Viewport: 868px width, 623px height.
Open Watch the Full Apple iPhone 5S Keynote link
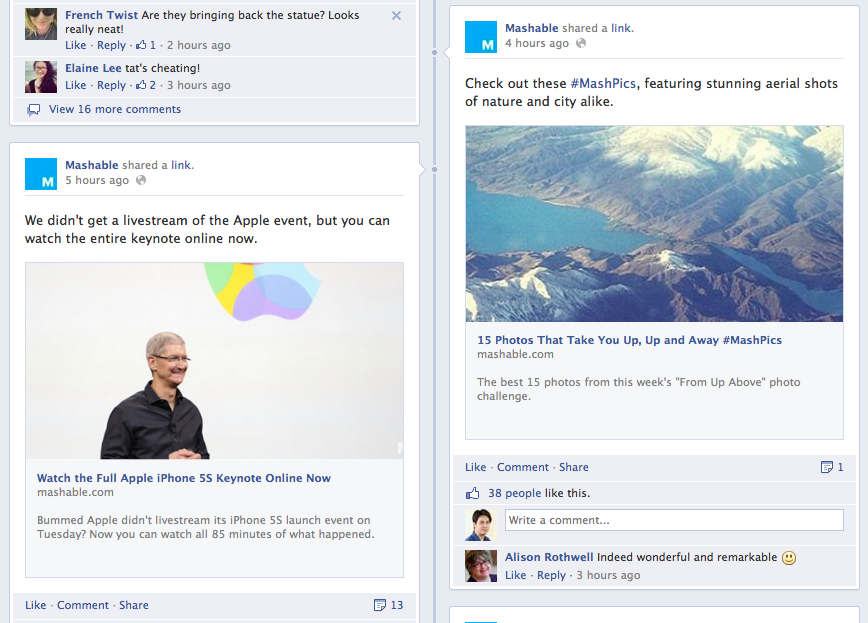[184, 478]
